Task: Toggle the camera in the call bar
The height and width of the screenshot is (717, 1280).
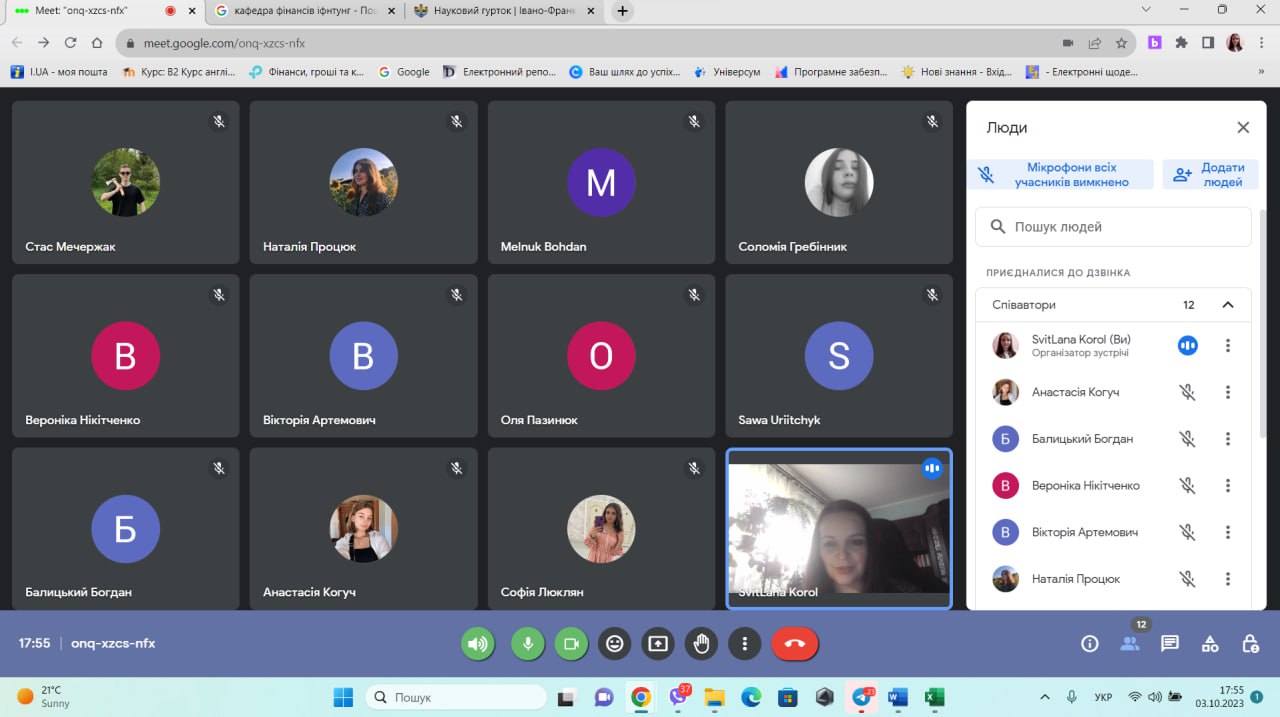Action: pos(571,644)
